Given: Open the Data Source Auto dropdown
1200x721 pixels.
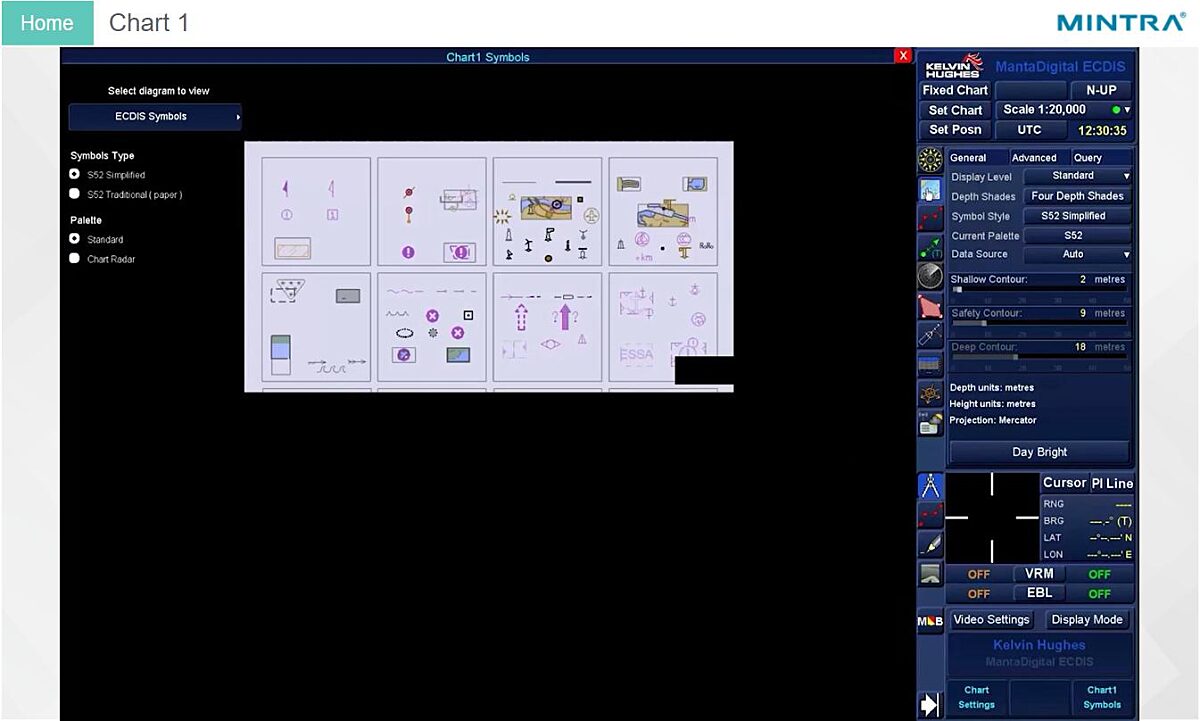Looking at the screenshot, I should pyautogui.click(x=1078, y=254).
